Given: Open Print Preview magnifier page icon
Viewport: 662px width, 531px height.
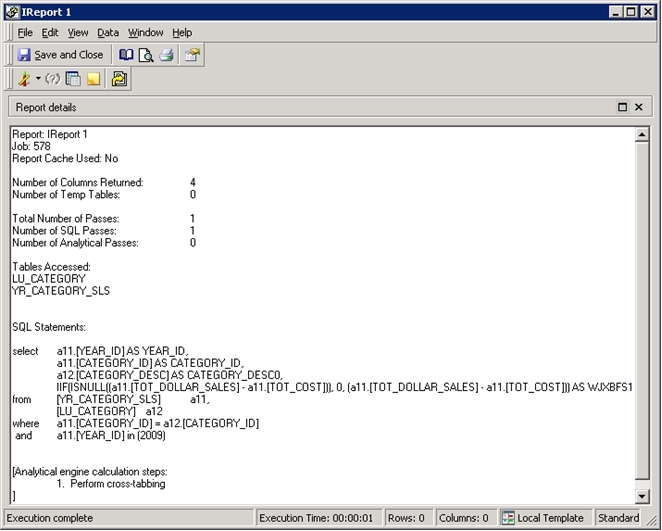Looking at the screenshot, I should (146, 55).
